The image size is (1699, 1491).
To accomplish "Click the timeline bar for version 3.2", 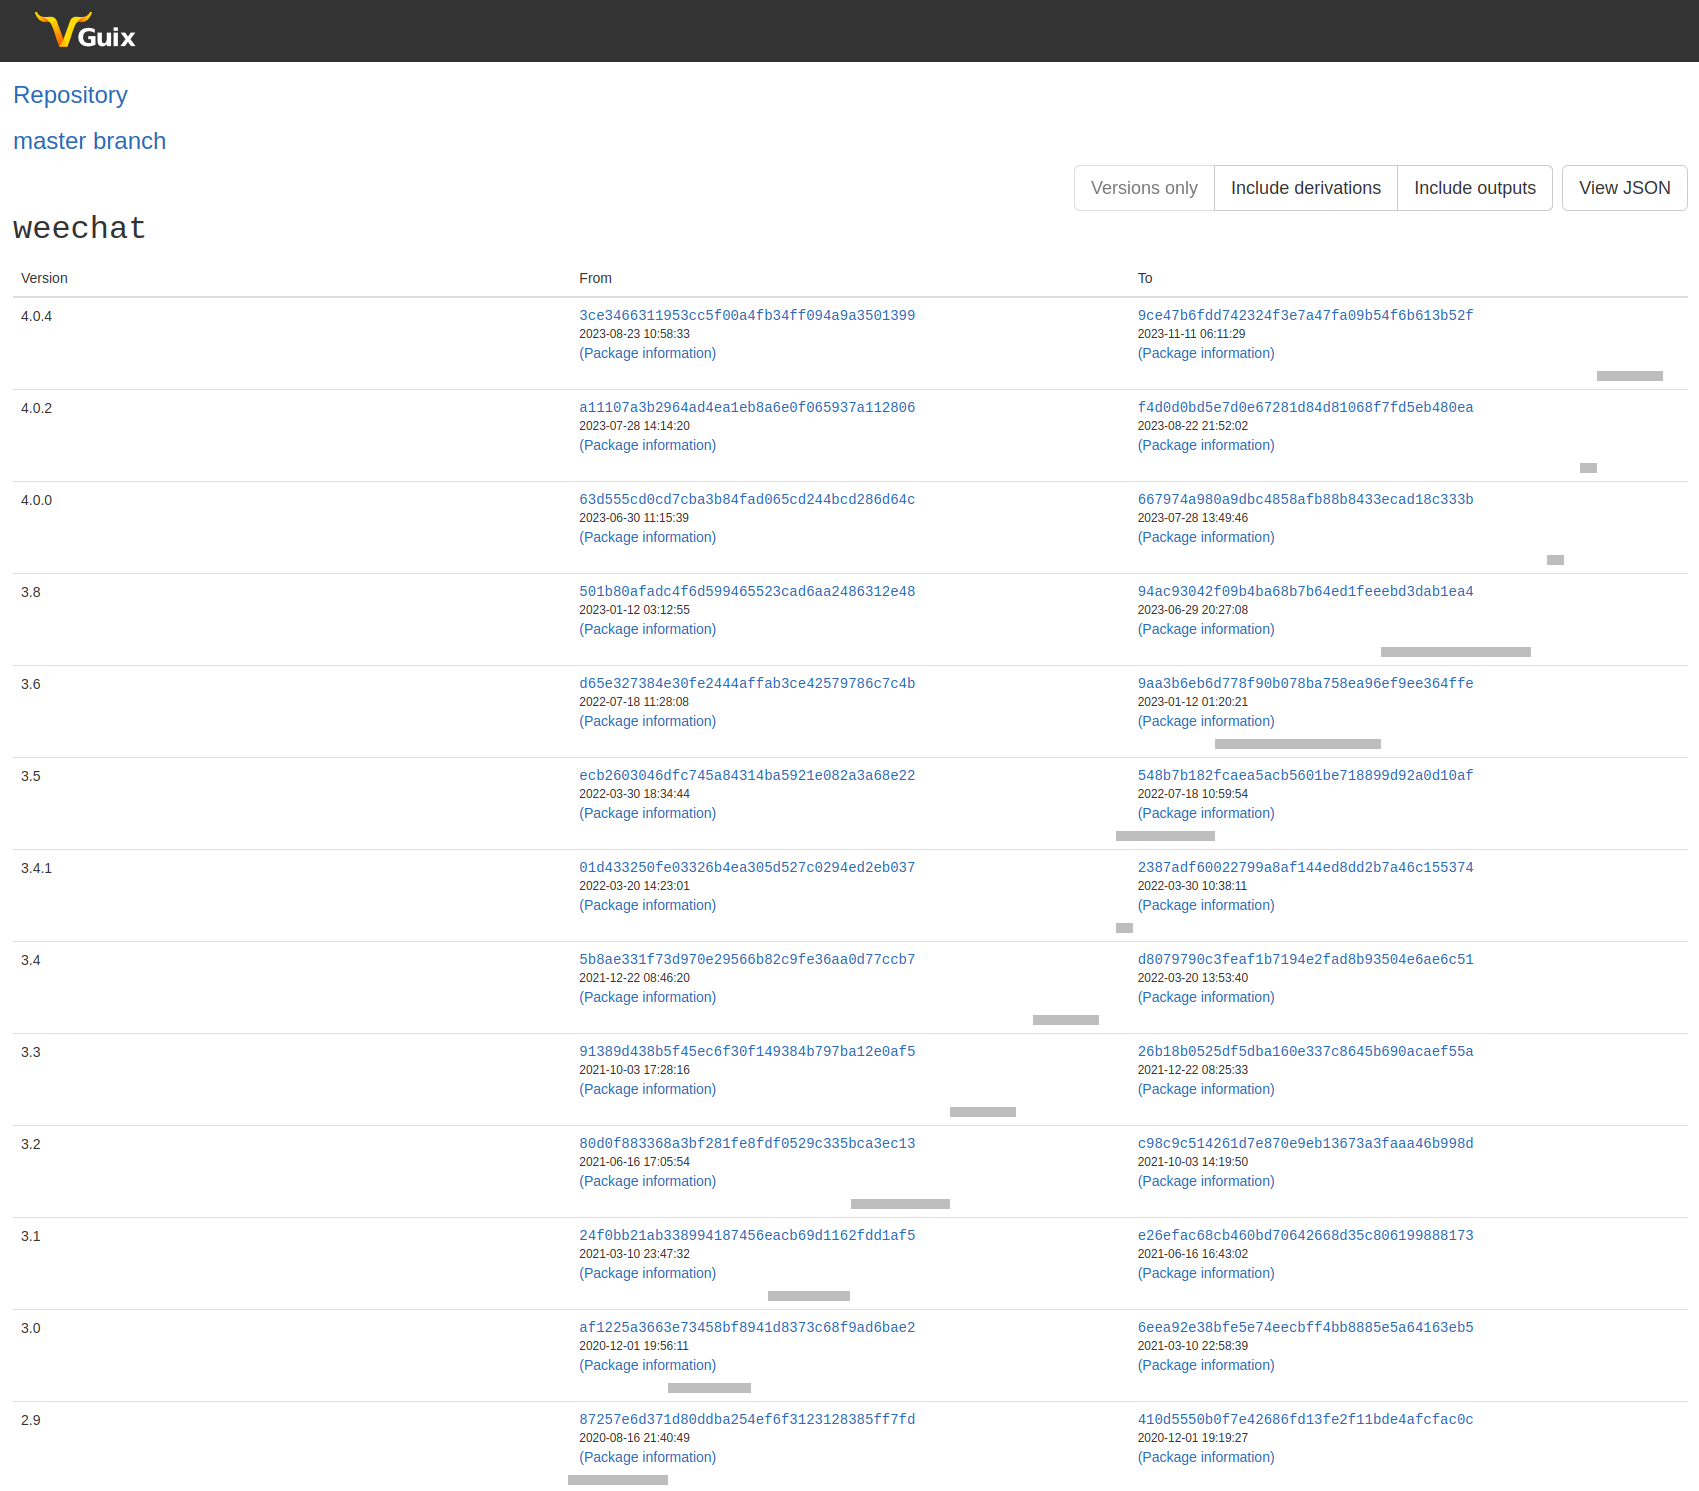I will (x=900, y=1204).
